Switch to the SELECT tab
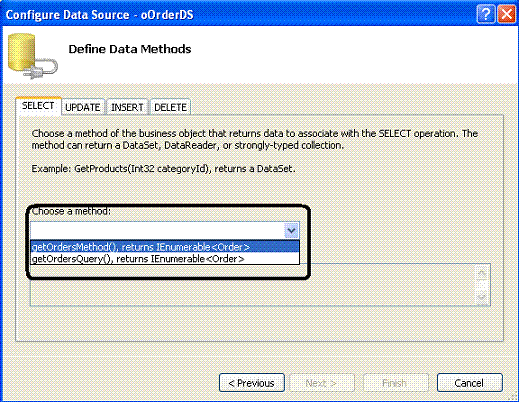 pos(38,106)
